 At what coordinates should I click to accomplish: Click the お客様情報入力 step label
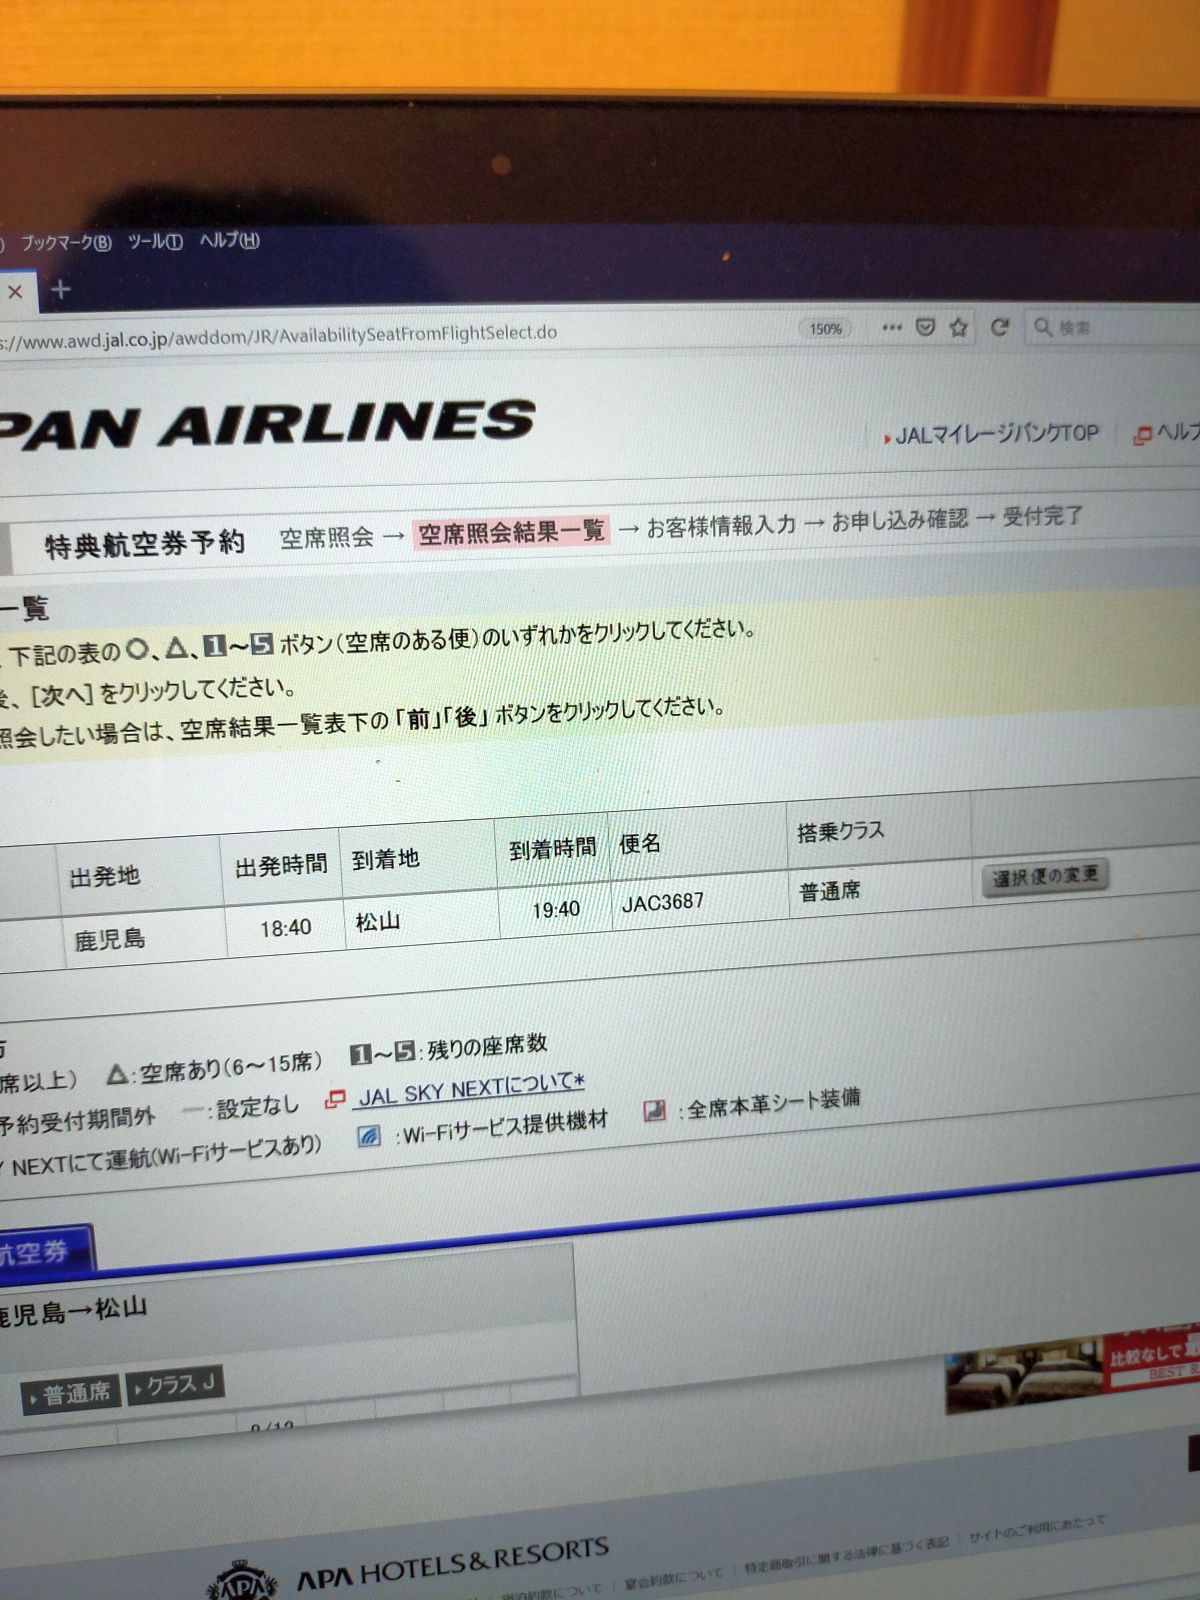[x=721, y=525]
